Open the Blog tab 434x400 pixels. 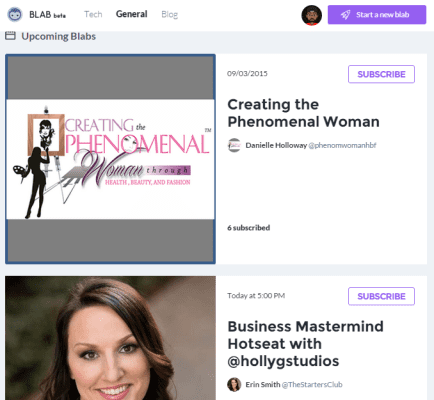click(169, 14)
